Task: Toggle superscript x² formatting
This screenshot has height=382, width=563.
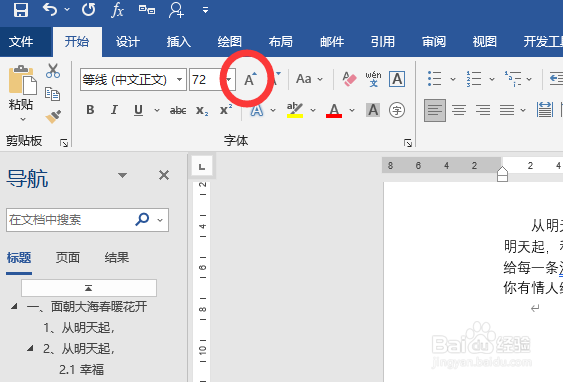Action: point(226,110)
